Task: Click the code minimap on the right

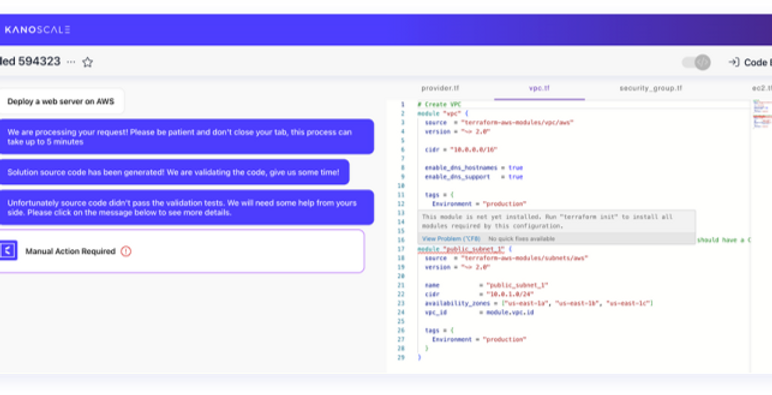Action: point(761,115)
